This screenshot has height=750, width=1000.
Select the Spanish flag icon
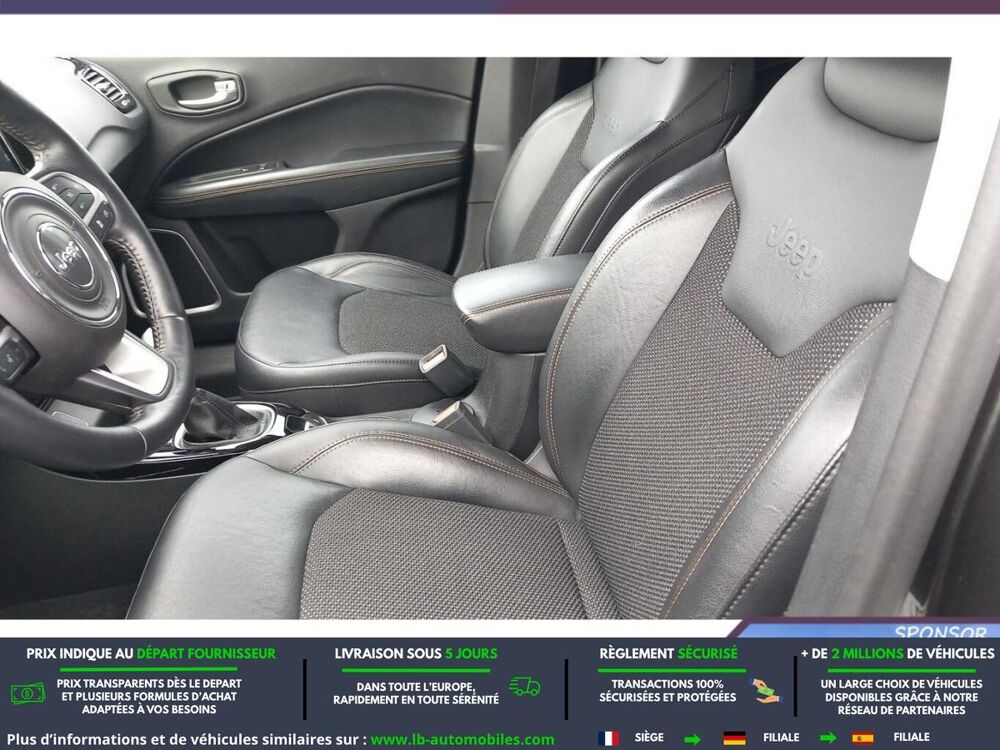click(862, 738)
